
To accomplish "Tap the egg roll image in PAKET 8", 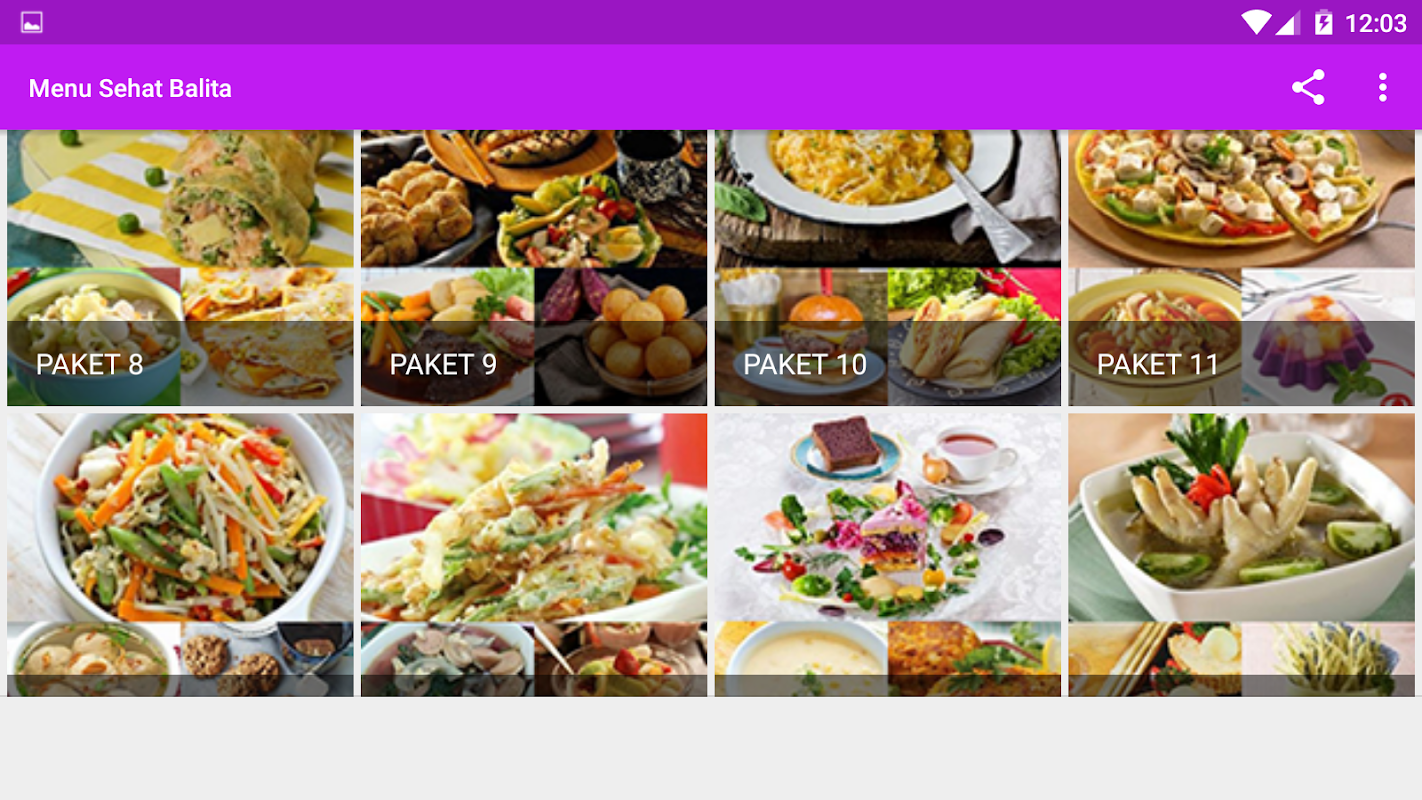I will point(180,199).
